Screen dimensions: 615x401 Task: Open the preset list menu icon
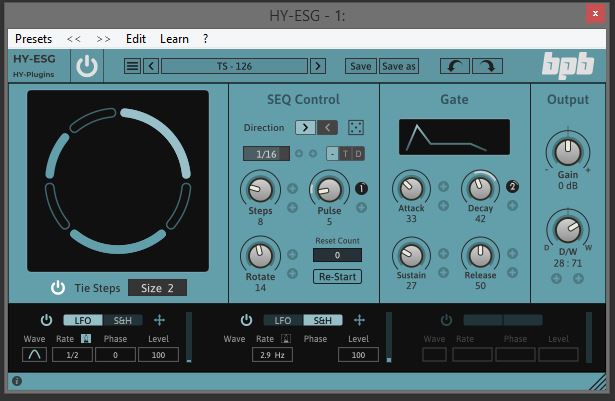coord(132,66)
